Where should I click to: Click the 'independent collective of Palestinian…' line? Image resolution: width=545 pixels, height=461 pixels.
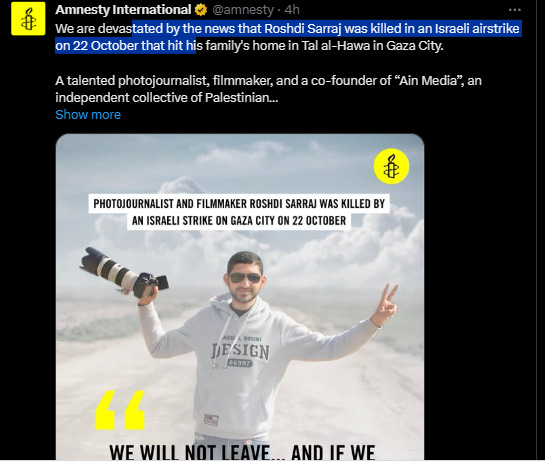pyautogui.click(x=166, y=97)
